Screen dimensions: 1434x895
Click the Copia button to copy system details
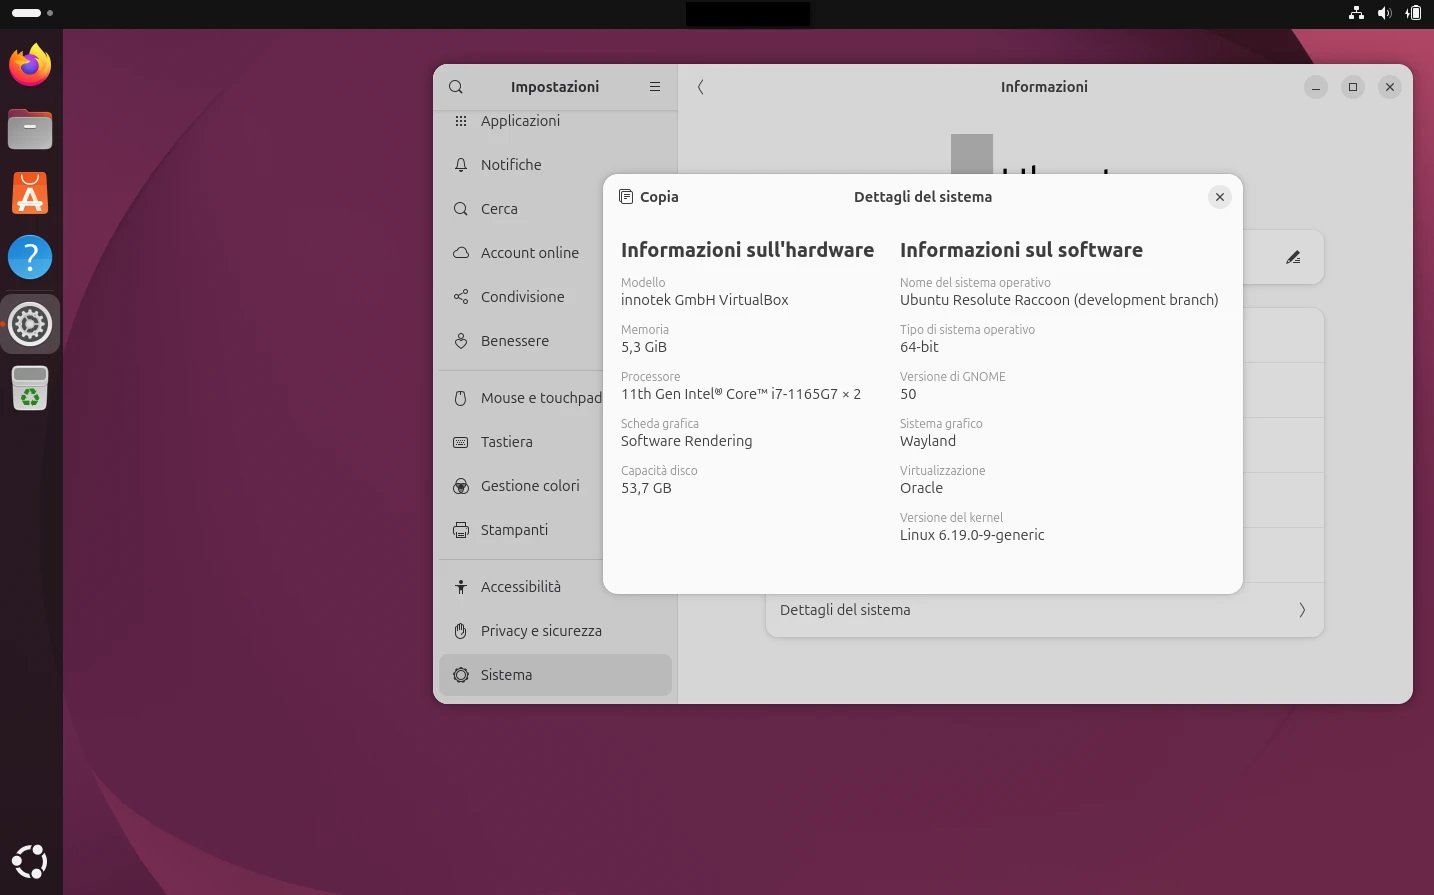pos(648,197)
